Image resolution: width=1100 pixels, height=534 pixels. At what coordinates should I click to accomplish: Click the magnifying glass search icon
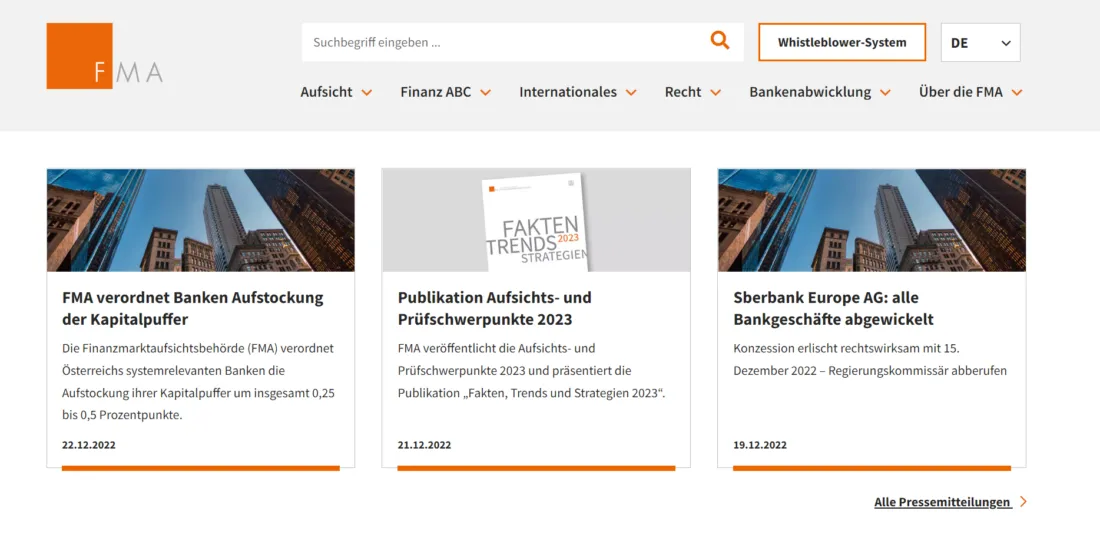tap(720, 41)
